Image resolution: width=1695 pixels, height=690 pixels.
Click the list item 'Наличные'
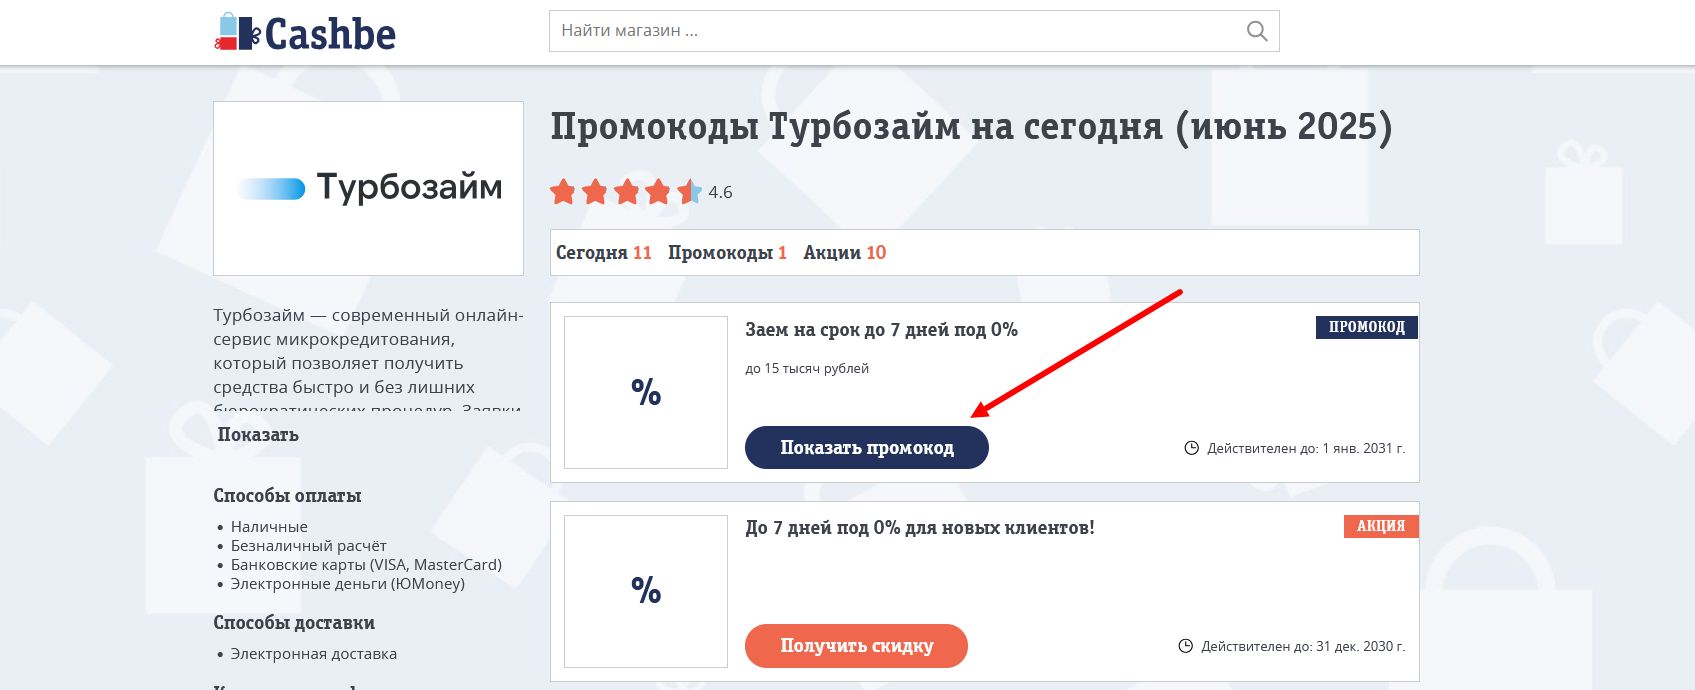(269, 527)
